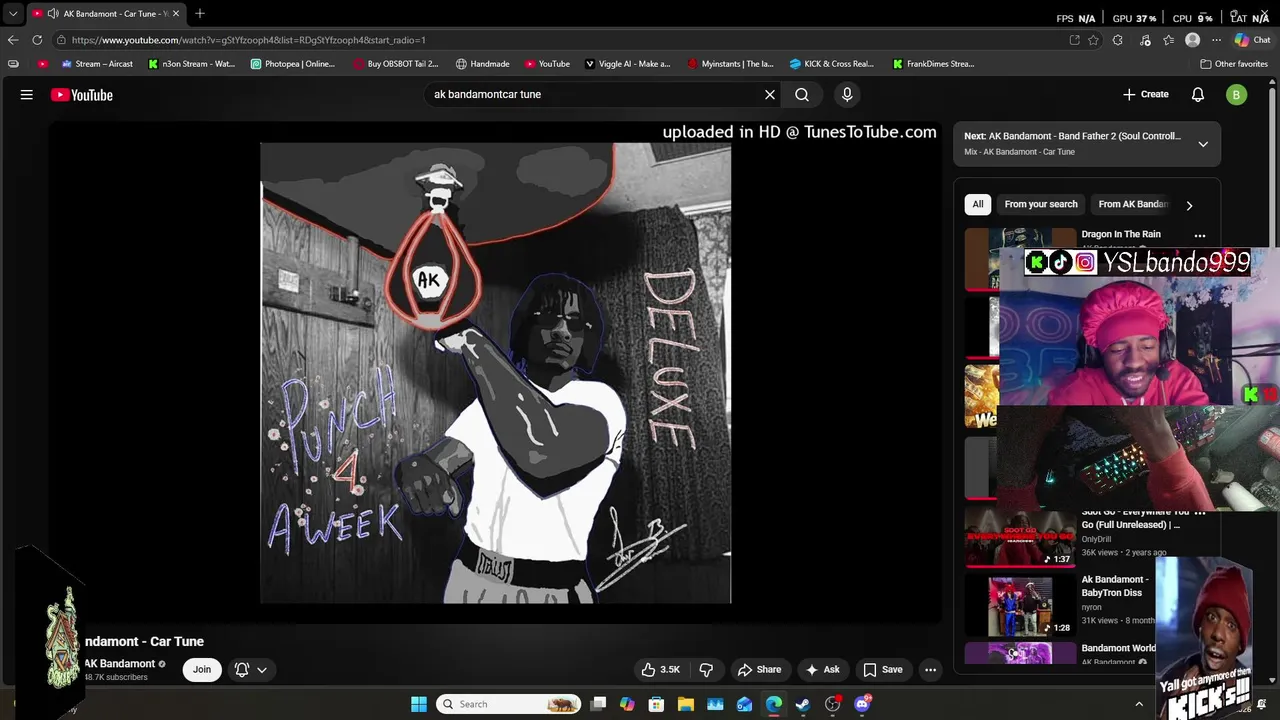Open browser profile avatar

pos(1192,40)
